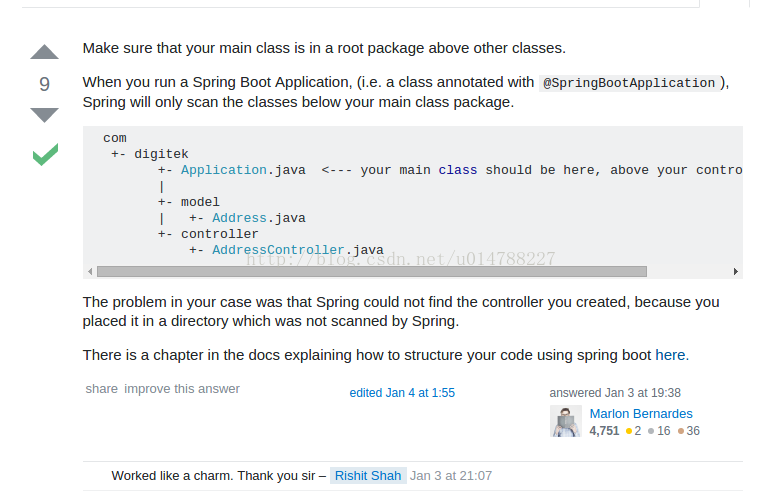View edit history 'edited Jan 4 at 1:55'
Screen dimensions: 782x497
click(402, 393)
